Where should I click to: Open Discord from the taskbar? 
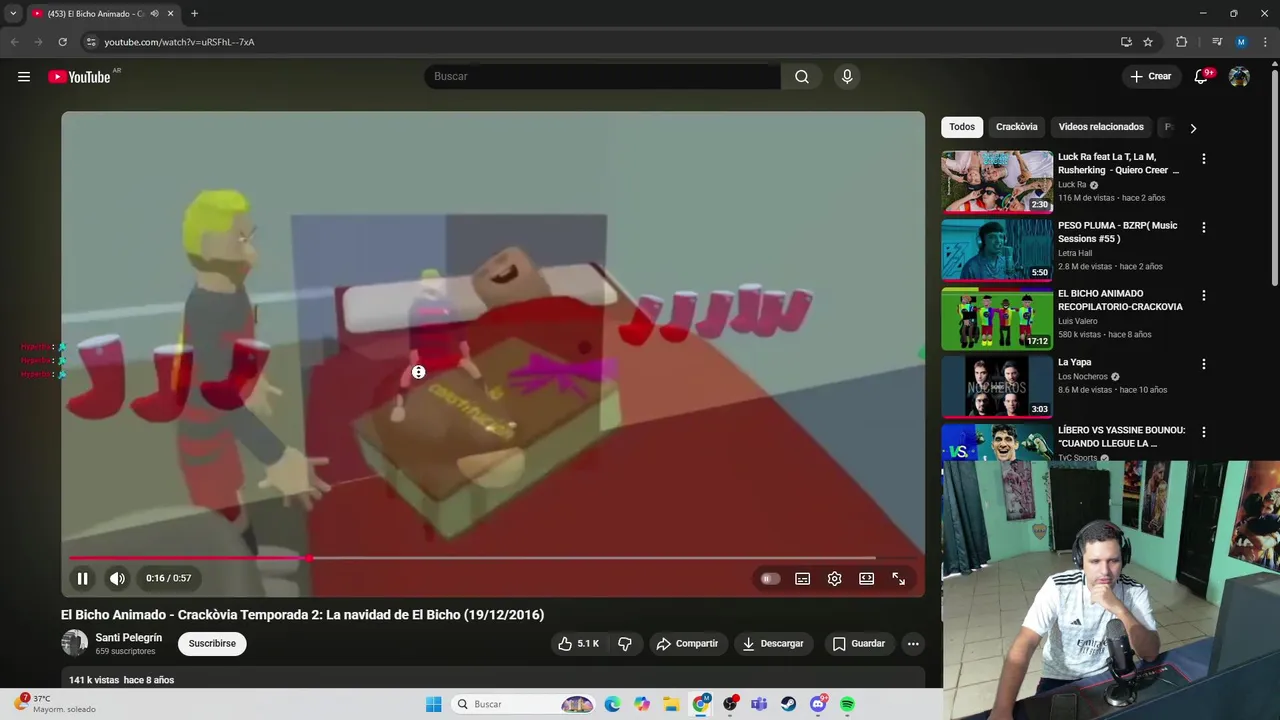pos(818,704)
